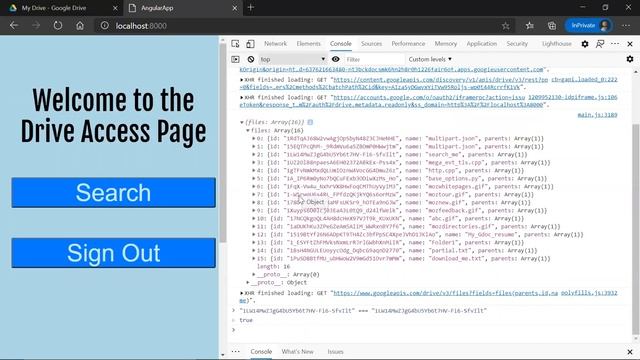Screen dimensions: 640x360
Task: Open the collections icon
Action: [552, 26]
